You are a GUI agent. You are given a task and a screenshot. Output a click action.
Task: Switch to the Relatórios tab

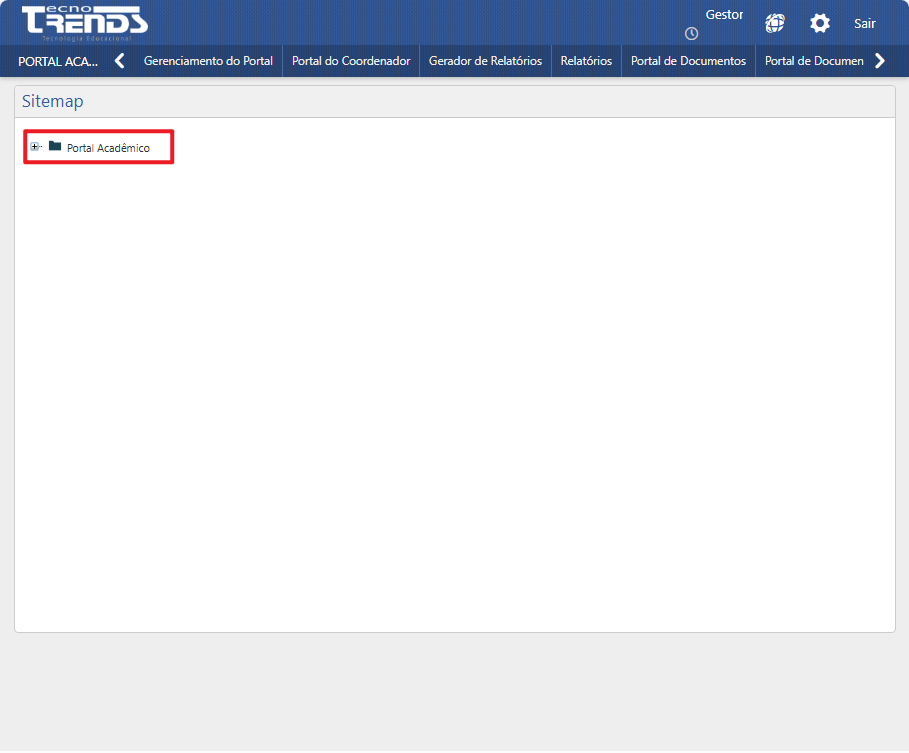click(x=586, y=60)
